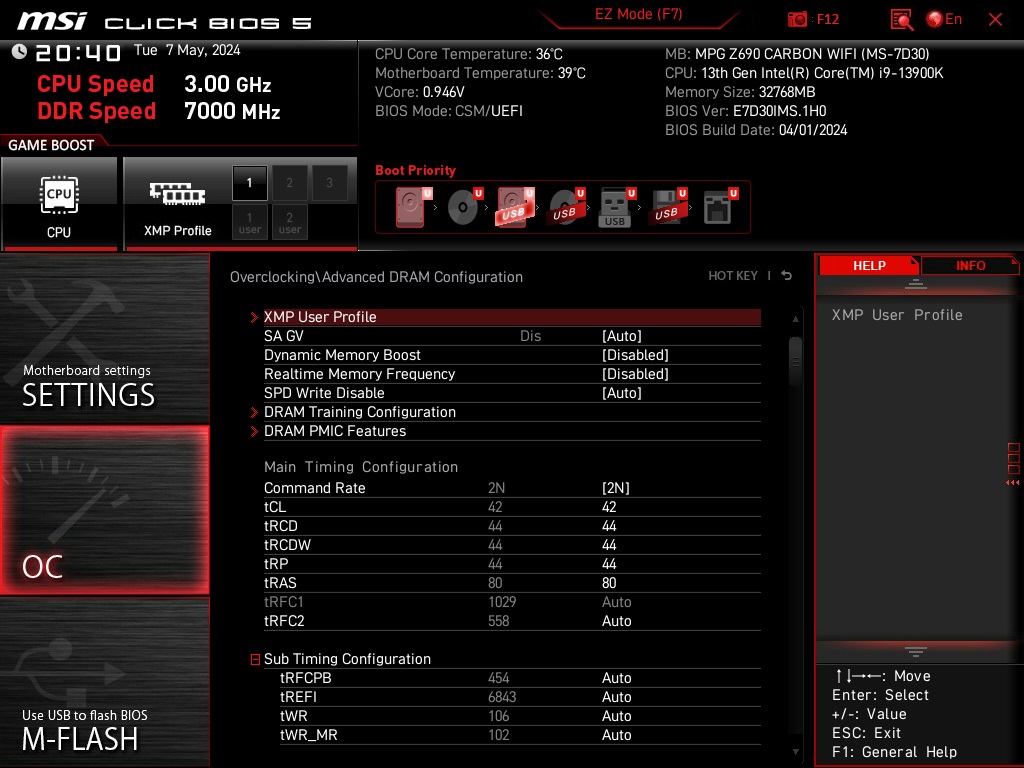
Task: Select XMP profile 1
Action: 249,183
